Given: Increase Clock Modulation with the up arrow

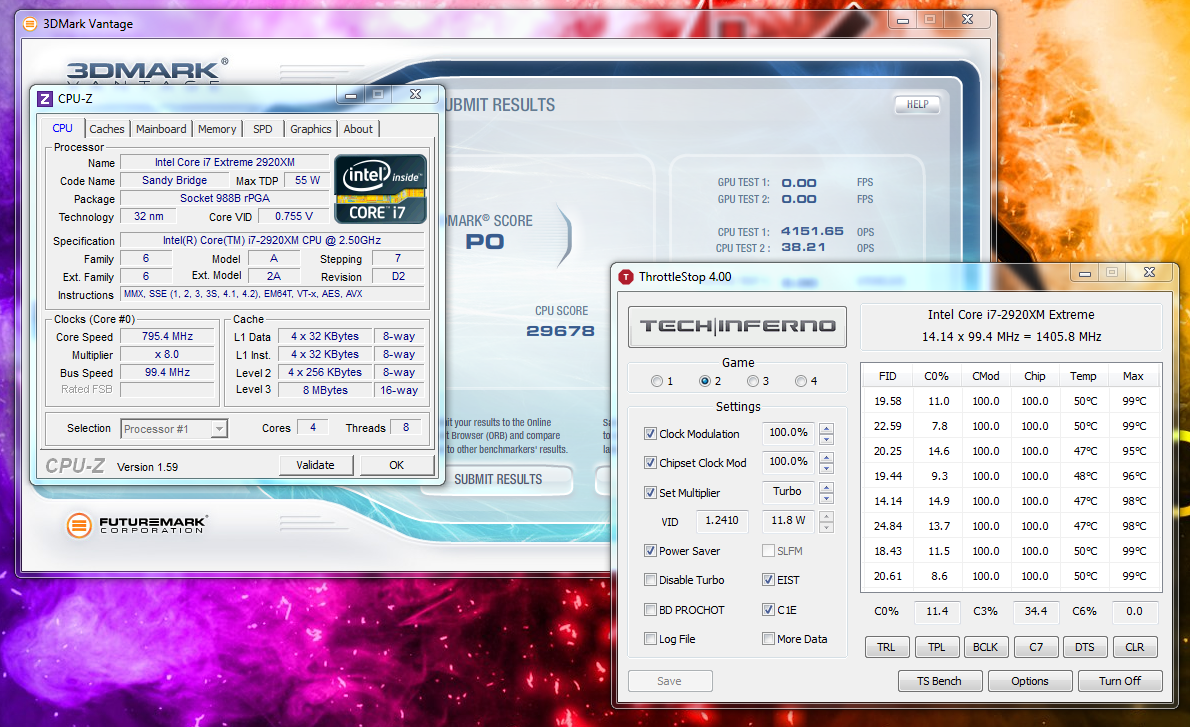Looking at the screenshot, I should (x=826, y=428).
